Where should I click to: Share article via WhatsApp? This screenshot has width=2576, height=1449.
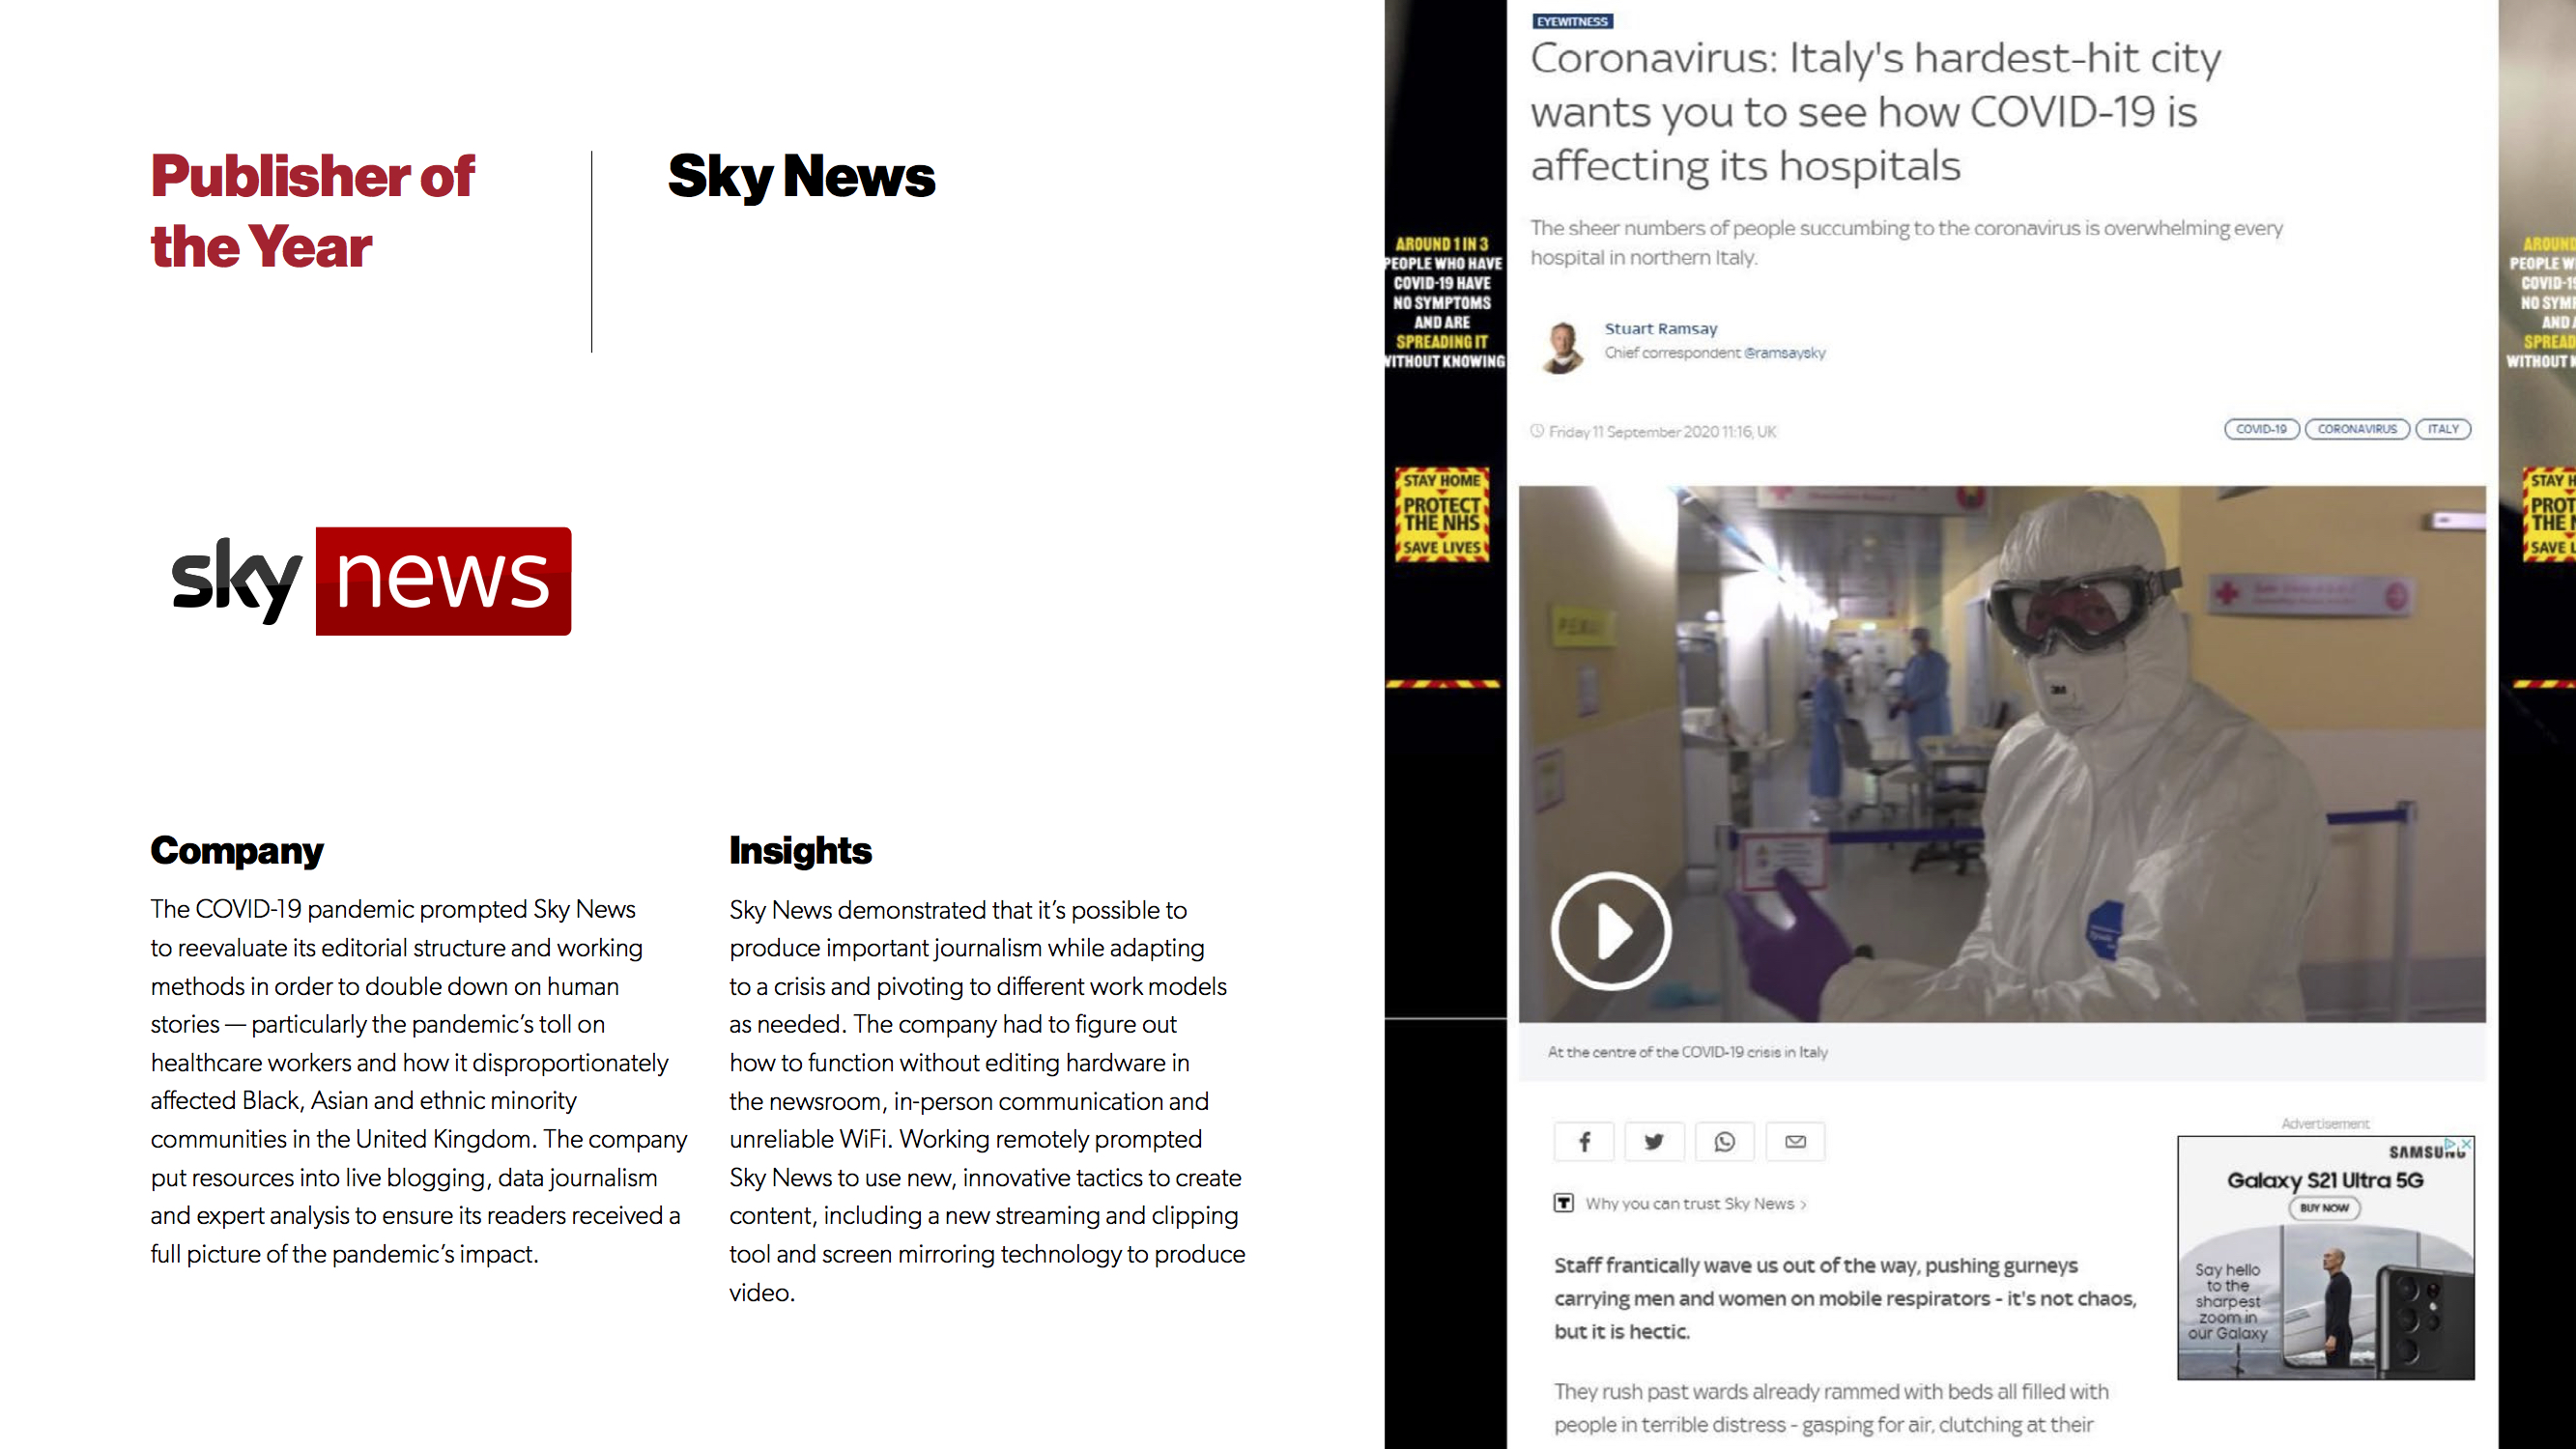[x=1724, y=1141]
